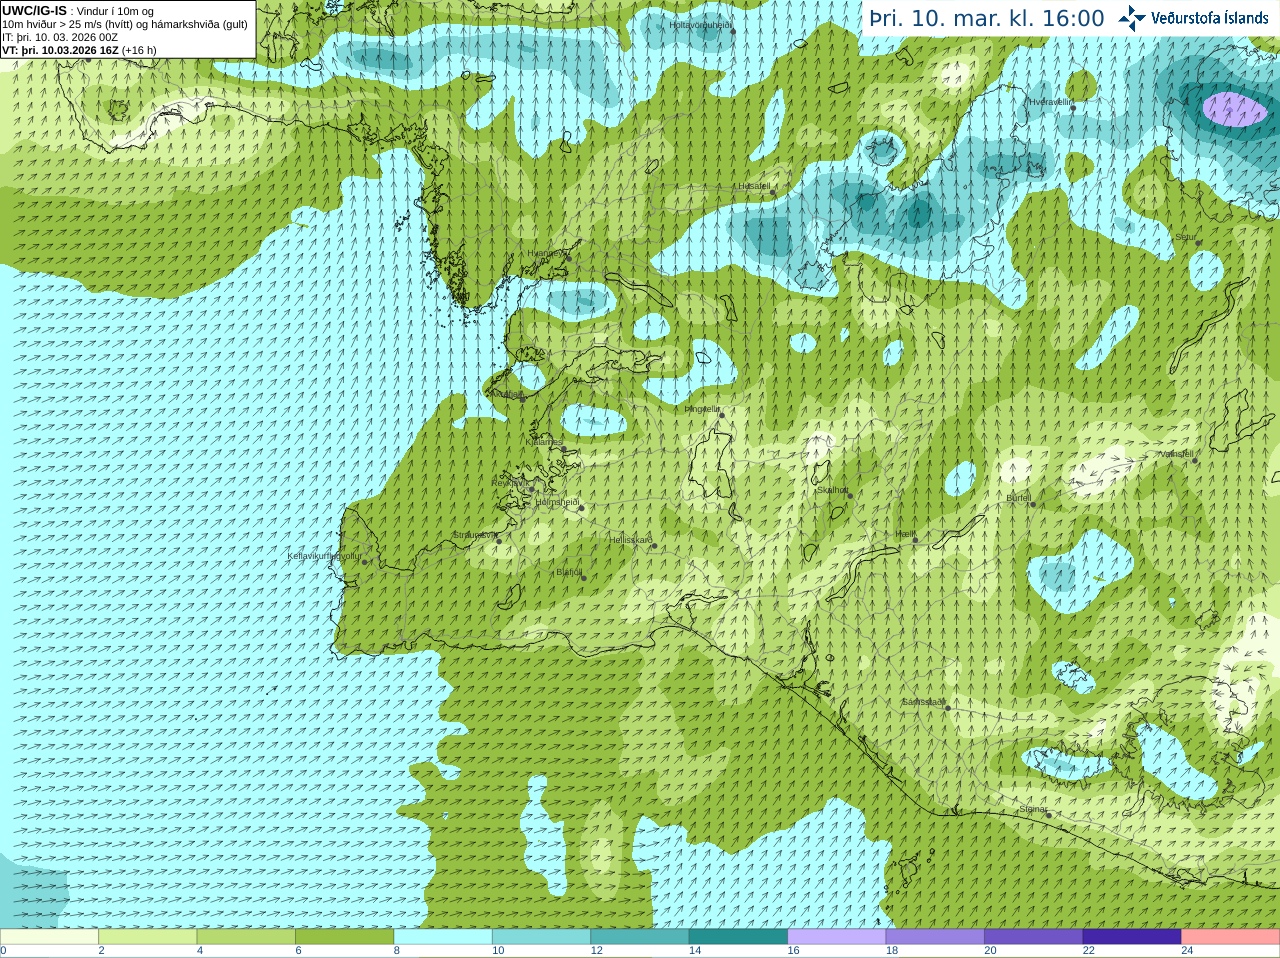
Task: Click the initial time line 'IT: þri. 10. 03. 2026 00Z'
Action: click(x=60, y=37)
